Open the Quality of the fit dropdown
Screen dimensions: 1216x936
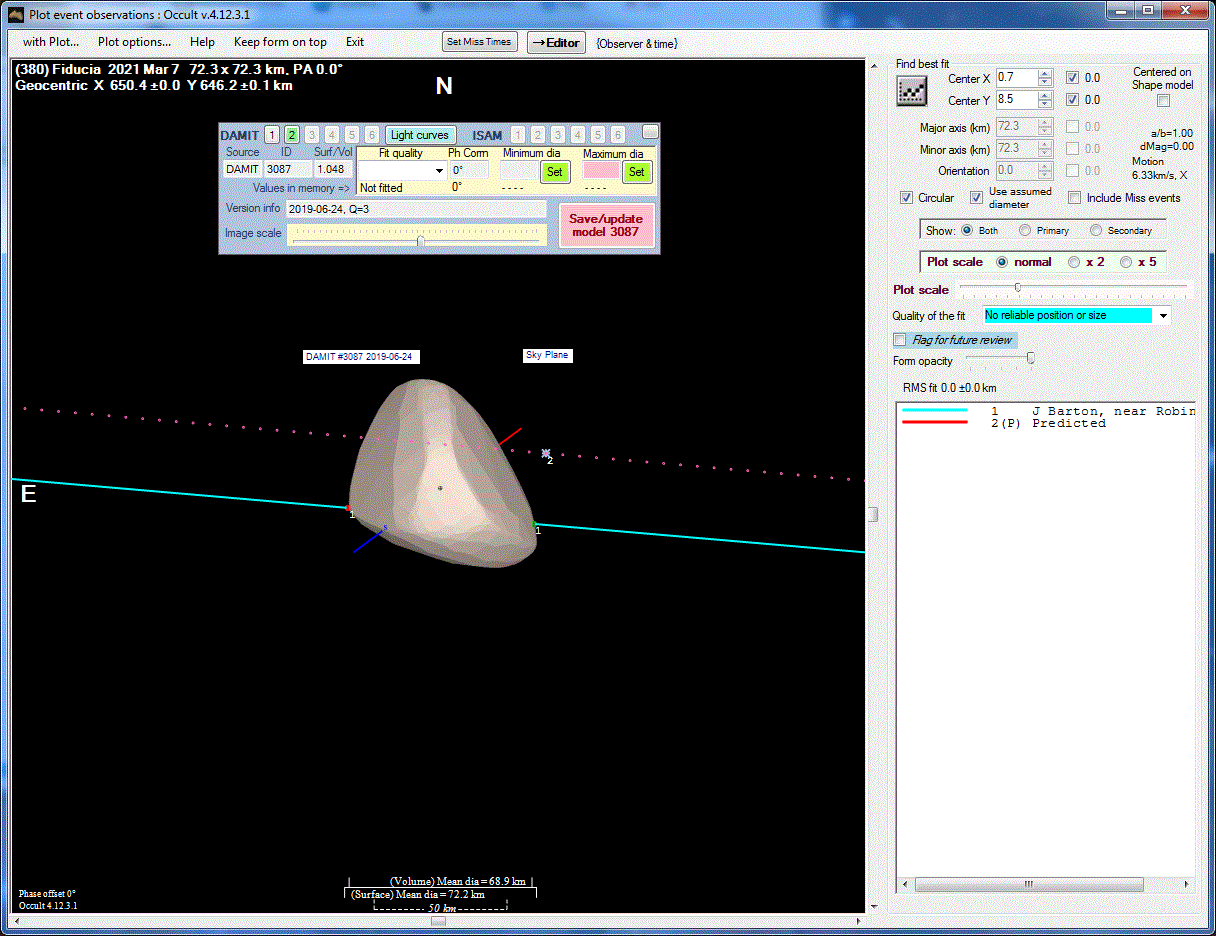1162,316
